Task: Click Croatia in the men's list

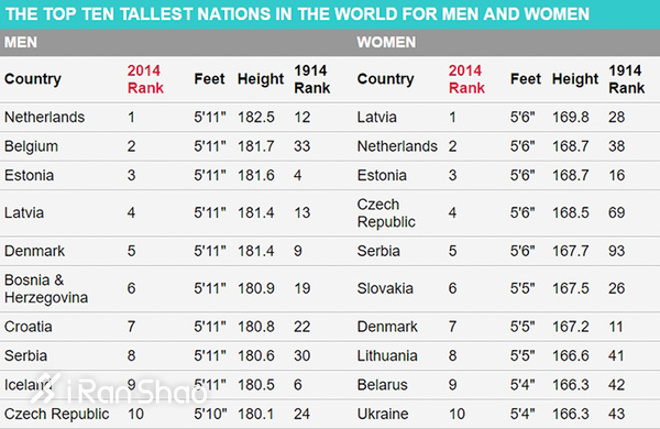Action: (29, 326)
